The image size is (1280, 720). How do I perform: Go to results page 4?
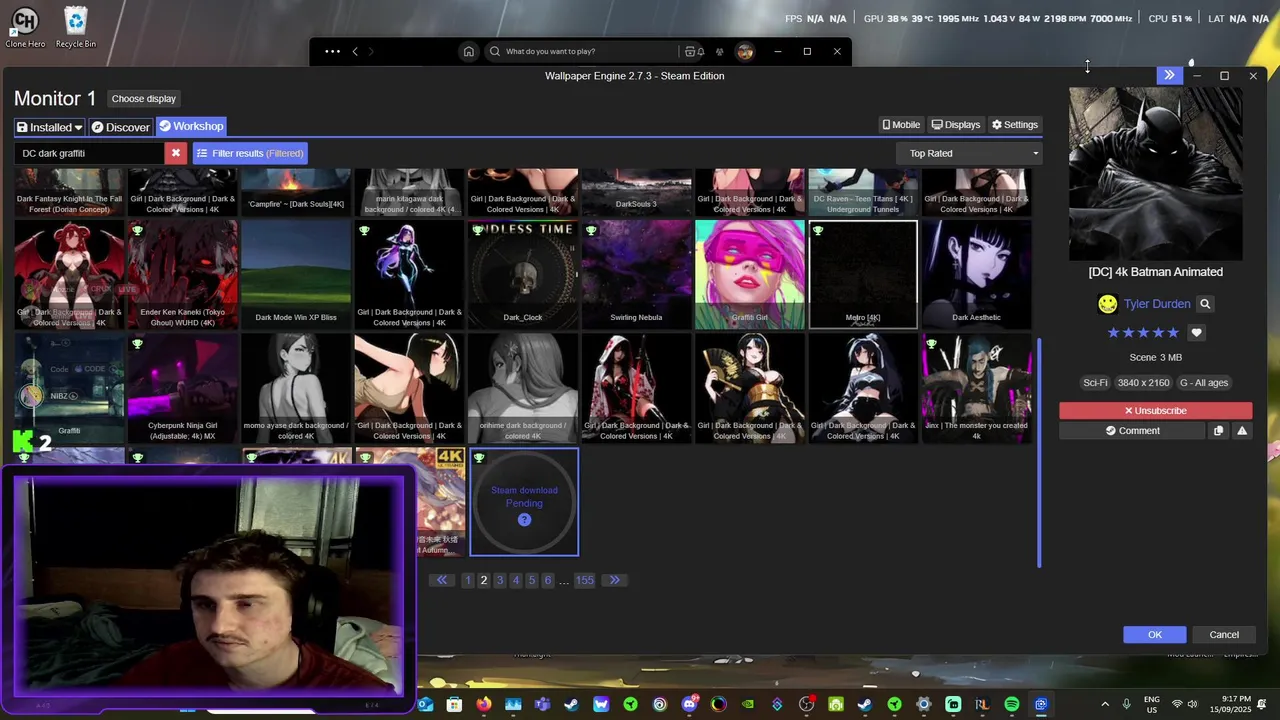[516, 580]
